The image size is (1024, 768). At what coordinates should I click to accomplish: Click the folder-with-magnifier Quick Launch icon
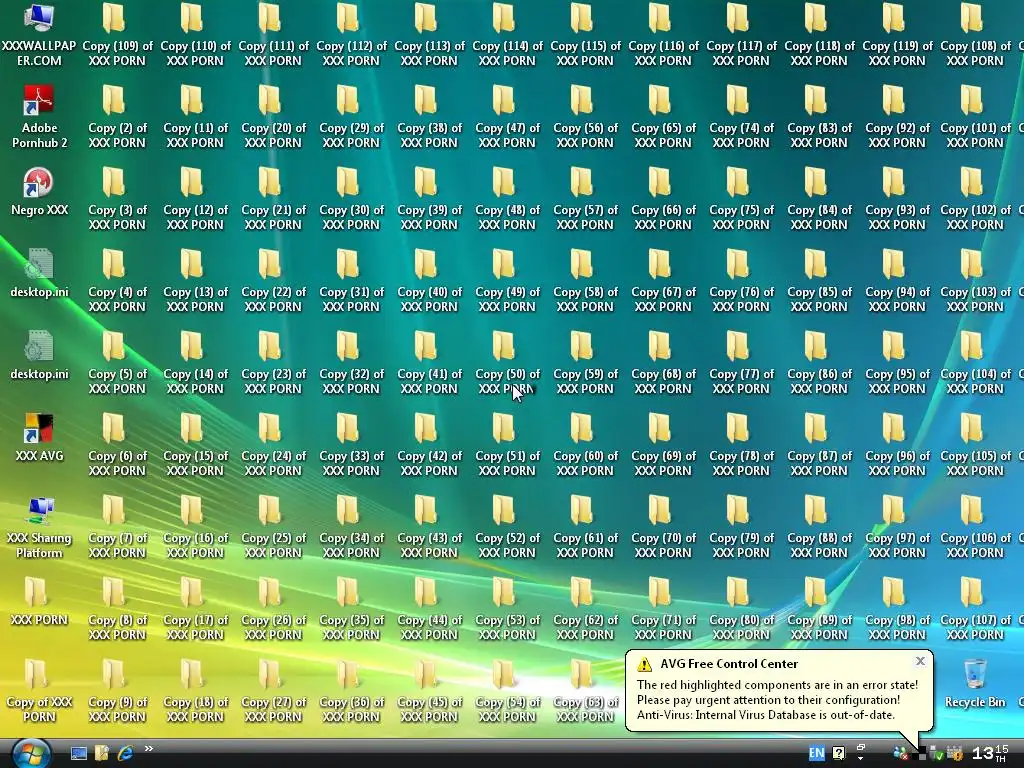pos(101,754)
